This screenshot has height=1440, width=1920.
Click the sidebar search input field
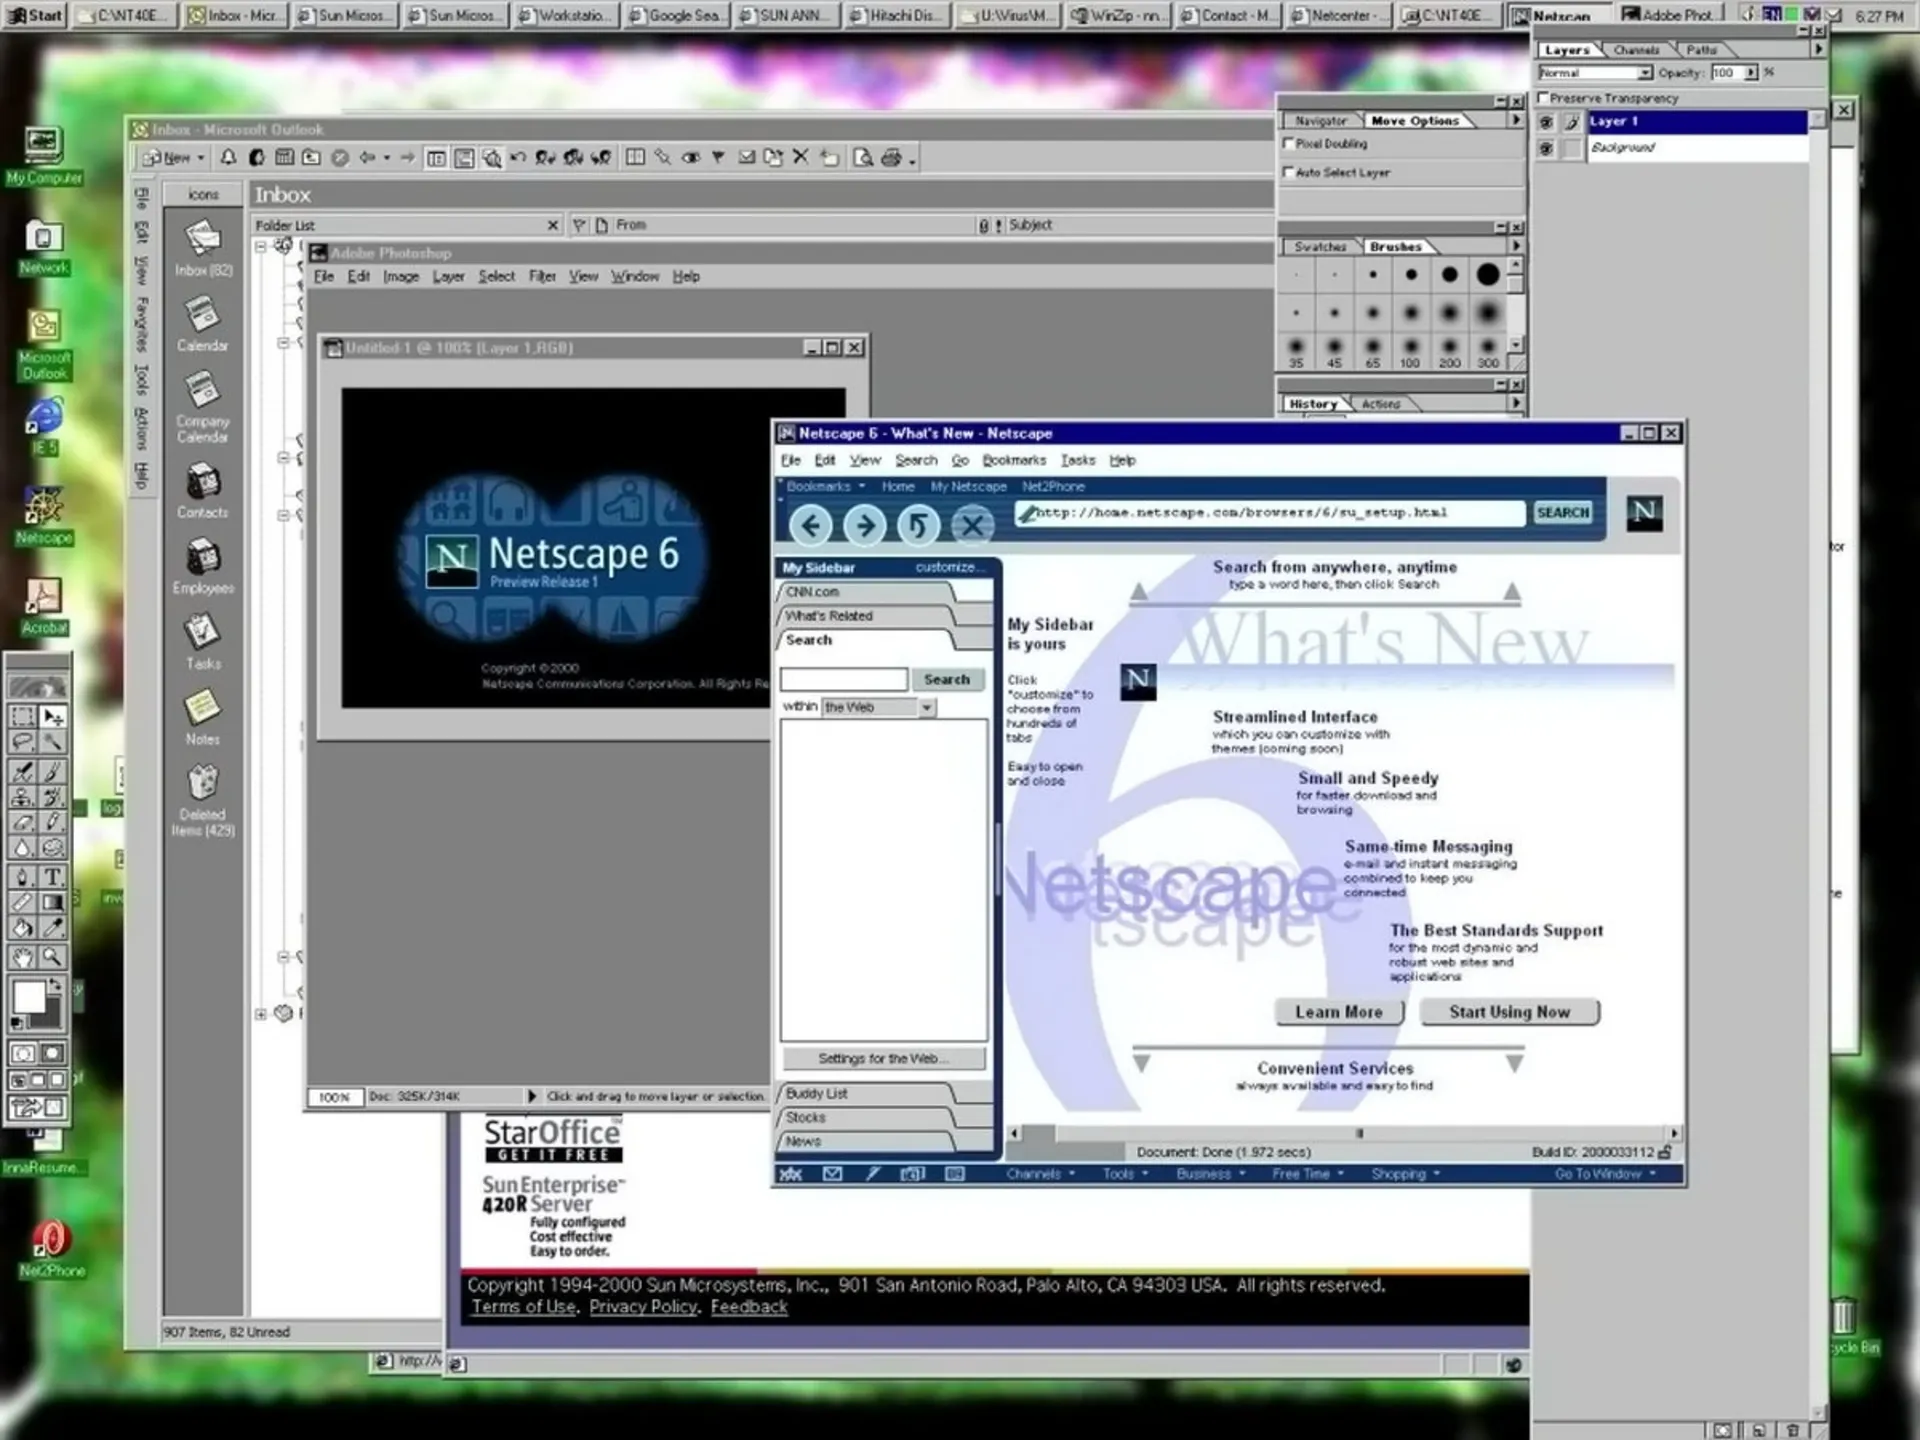click(x=843, y=680)
